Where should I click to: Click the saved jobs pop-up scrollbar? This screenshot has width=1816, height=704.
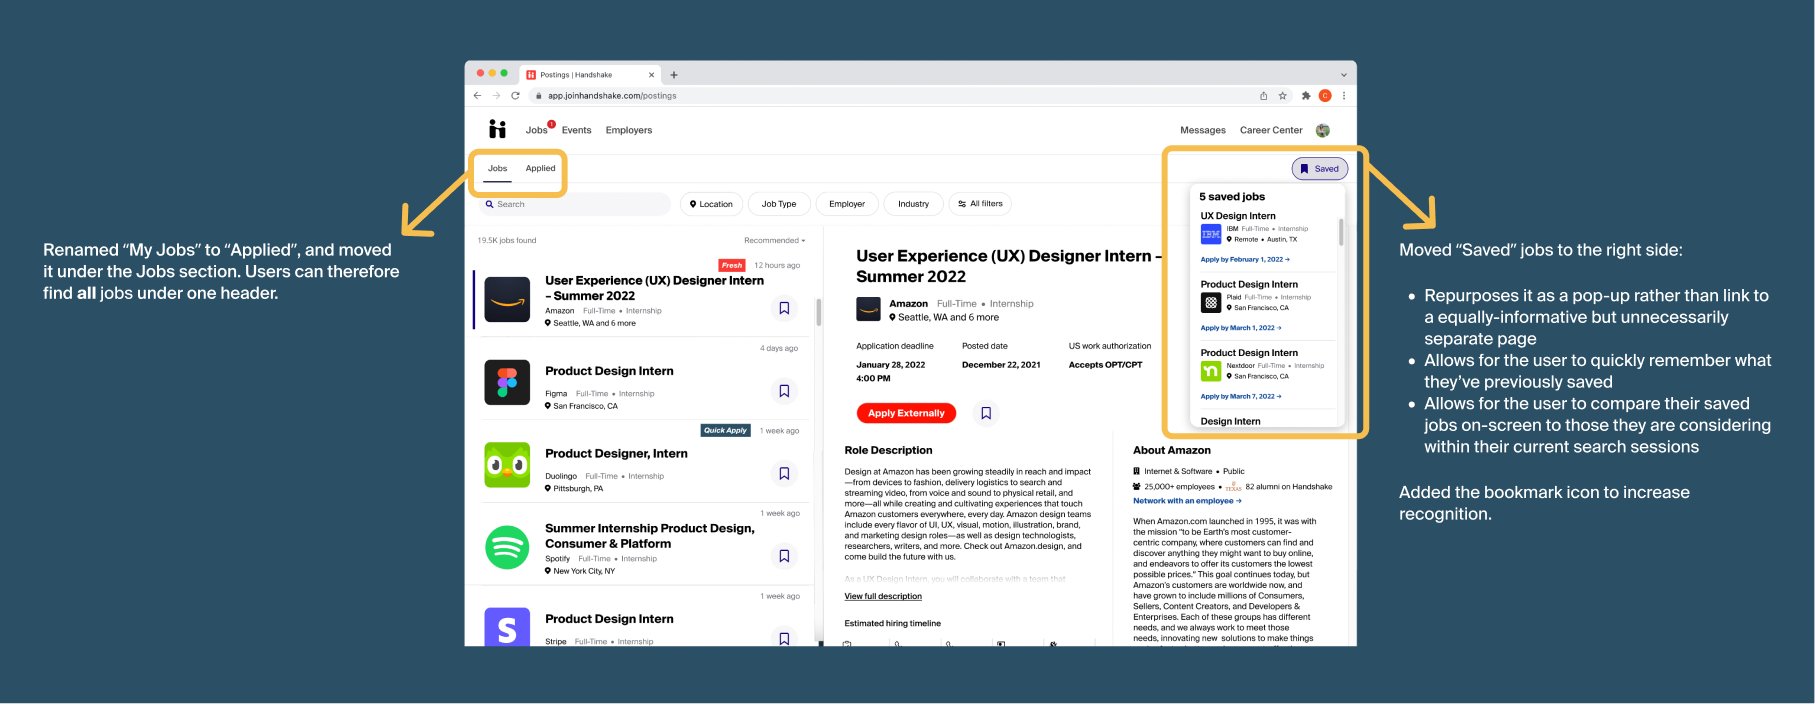1341,232
